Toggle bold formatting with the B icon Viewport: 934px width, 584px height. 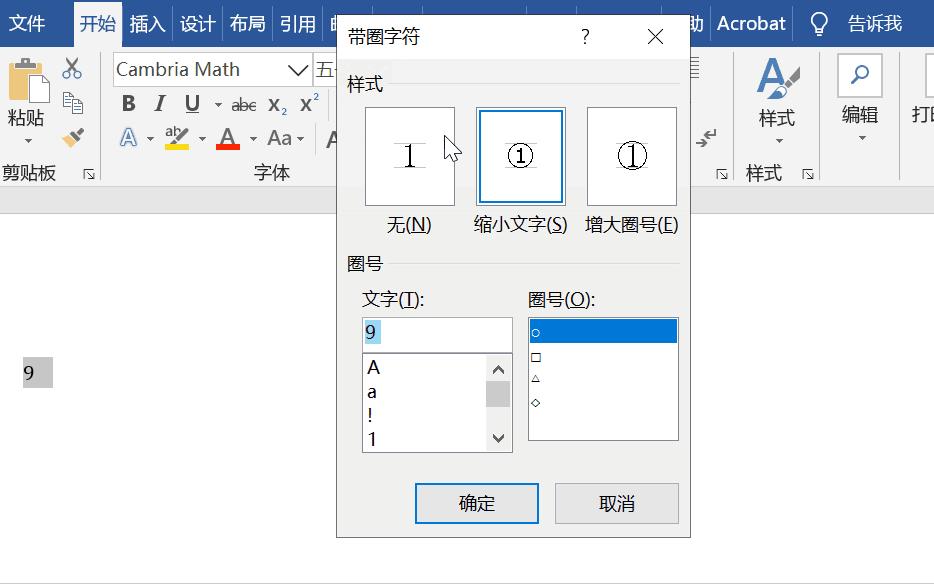(128, 103)
